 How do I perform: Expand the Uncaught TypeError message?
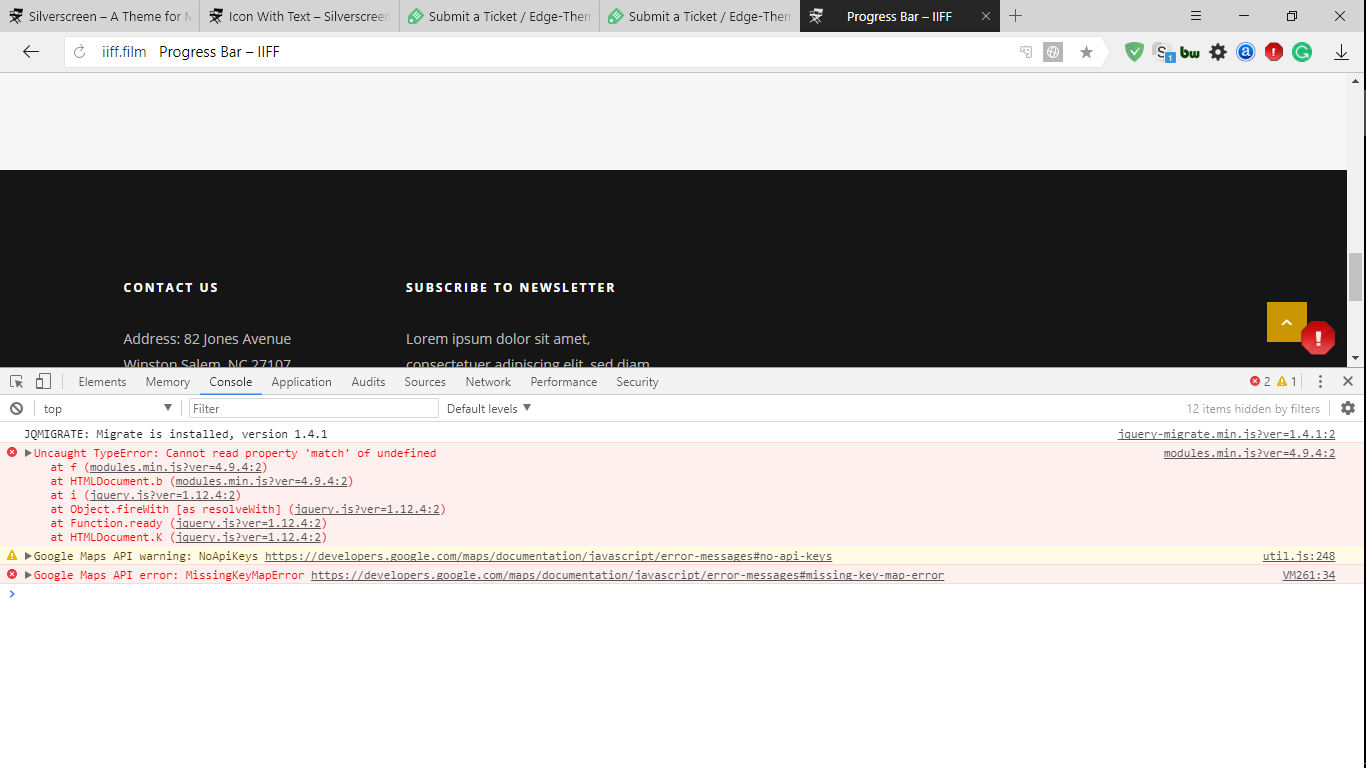tap(29, 453)
